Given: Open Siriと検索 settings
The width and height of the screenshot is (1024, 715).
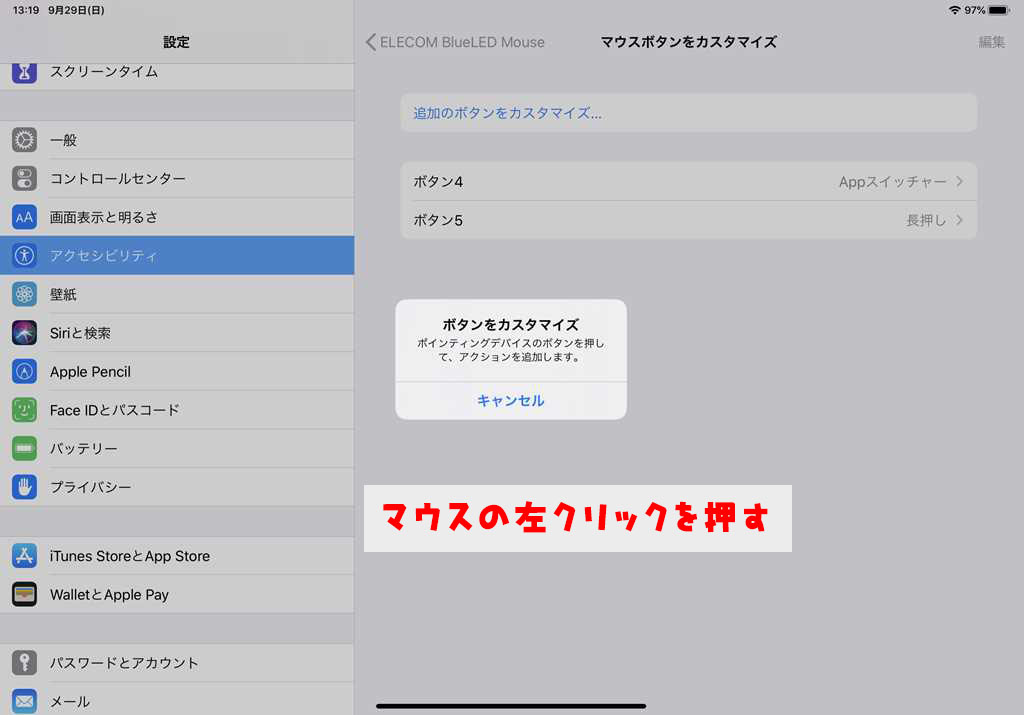Looking at the screenshot, I should click(177, 332).
